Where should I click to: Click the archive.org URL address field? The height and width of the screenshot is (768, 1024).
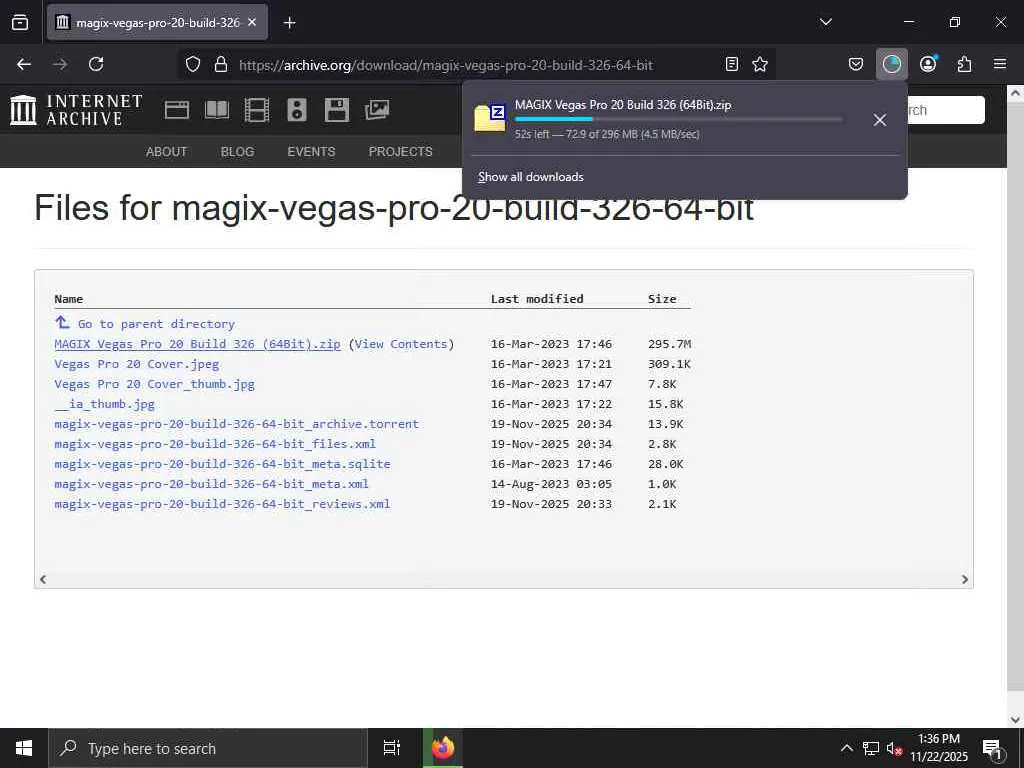click(445, 65)
